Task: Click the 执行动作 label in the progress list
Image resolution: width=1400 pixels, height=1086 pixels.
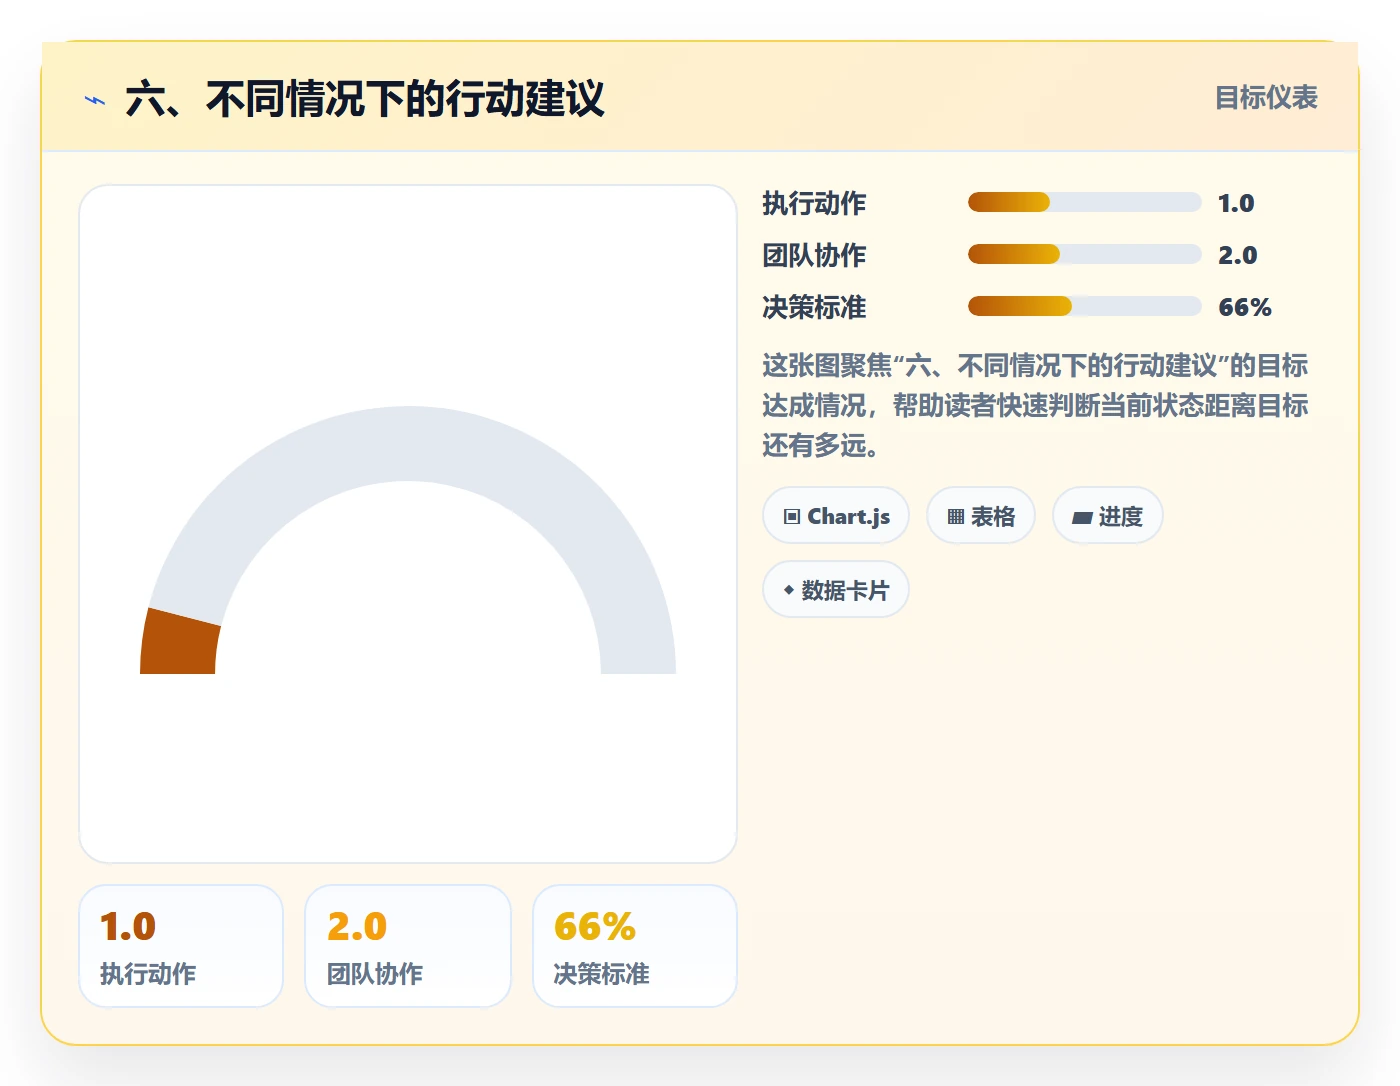Action: (x=814, y=203)
